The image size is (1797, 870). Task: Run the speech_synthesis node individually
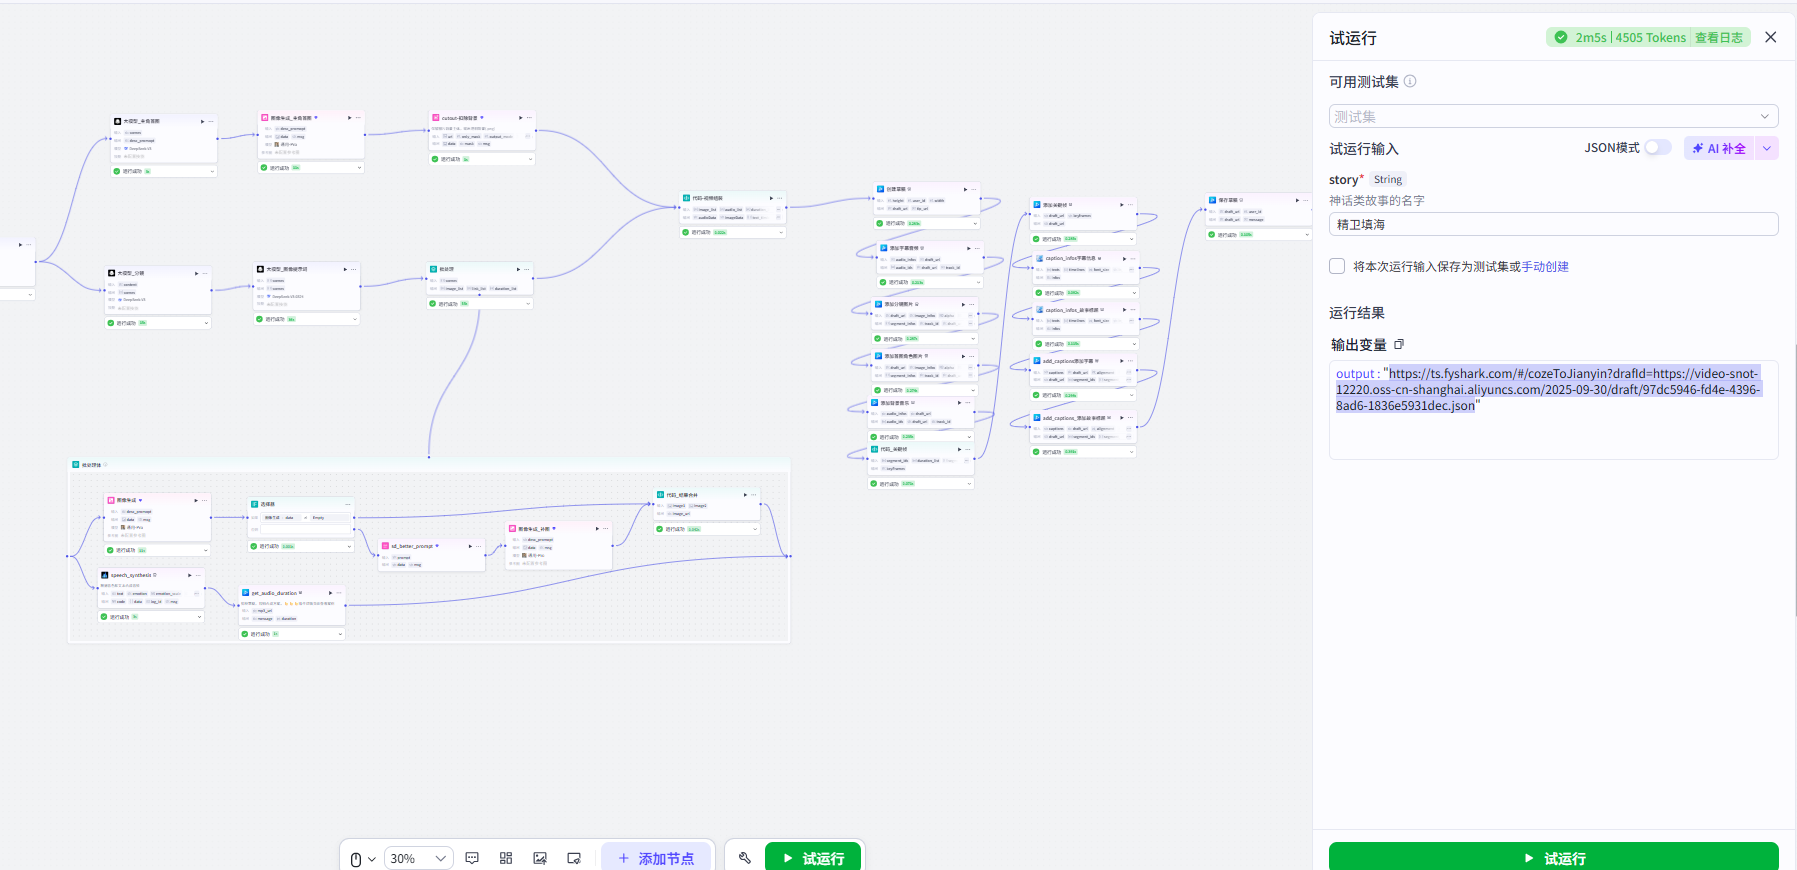click(189, 575)
